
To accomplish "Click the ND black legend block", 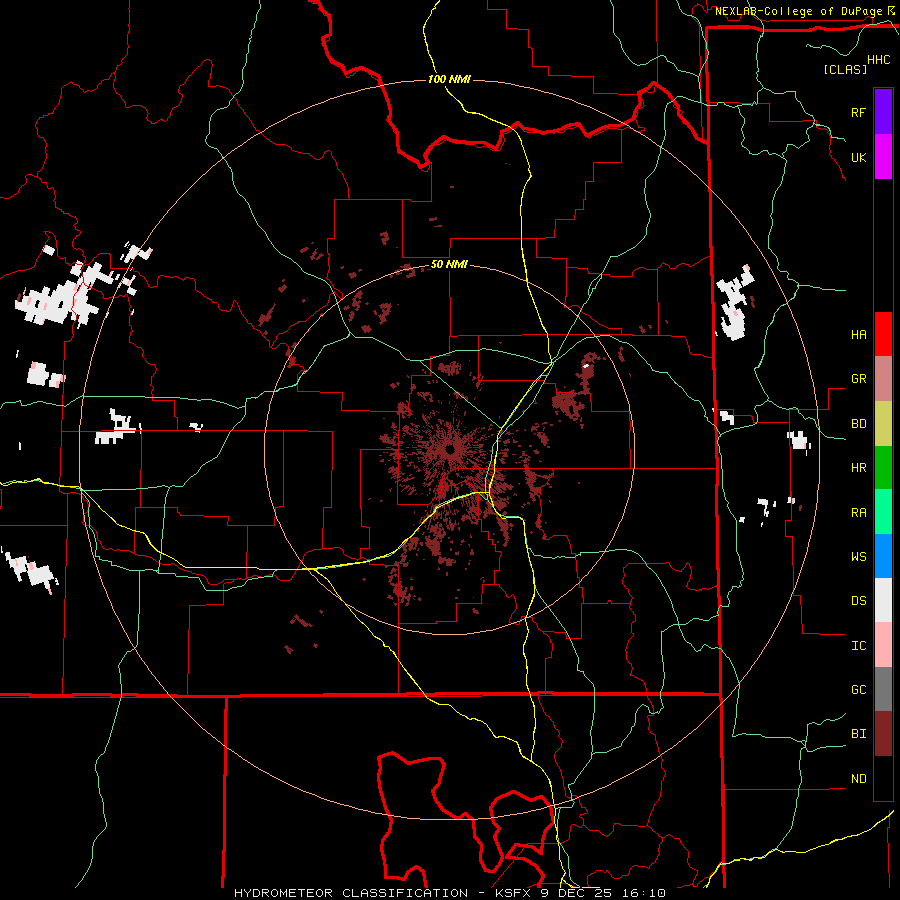I will click(883, 778).
